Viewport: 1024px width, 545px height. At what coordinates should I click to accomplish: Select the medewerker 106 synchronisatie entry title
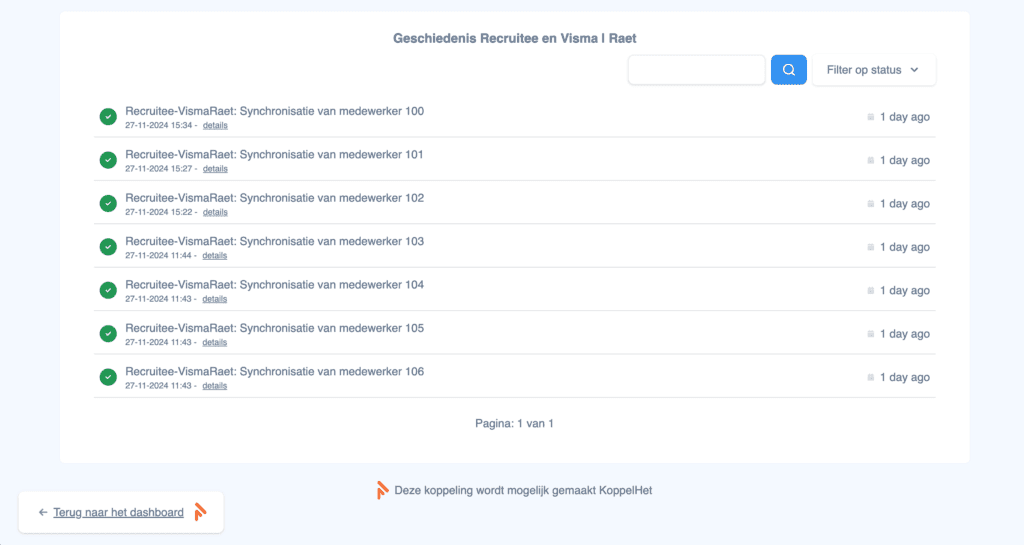tap(274, 371)
